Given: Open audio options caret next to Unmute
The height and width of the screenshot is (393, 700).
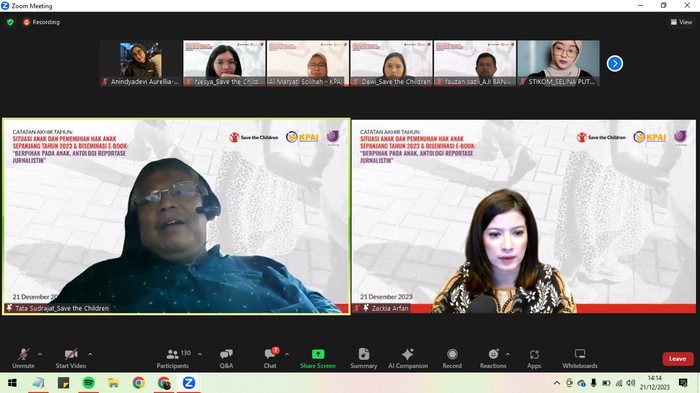Looking at the screenshot, I should click(40, 354).
